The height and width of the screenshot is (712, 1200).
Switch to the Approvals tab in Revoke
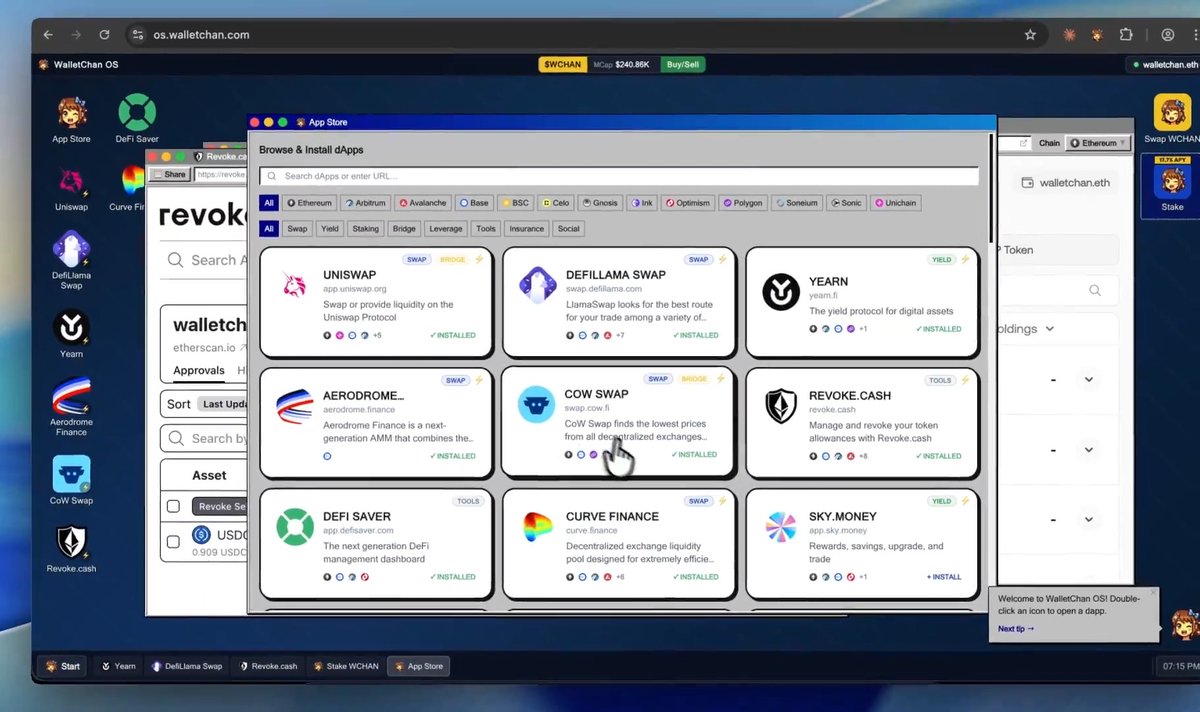point(199,370)
